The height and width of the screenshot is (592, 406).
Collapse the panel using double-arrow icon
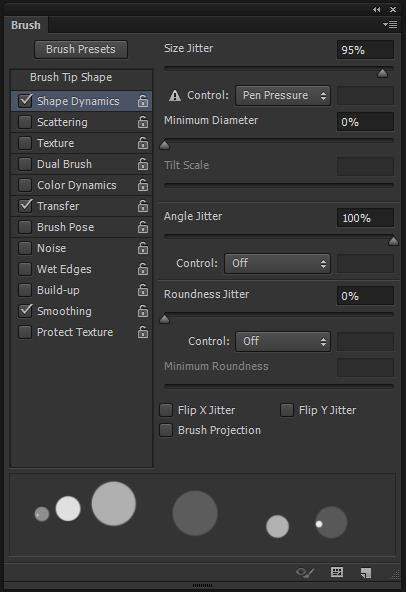pos(377,9)
